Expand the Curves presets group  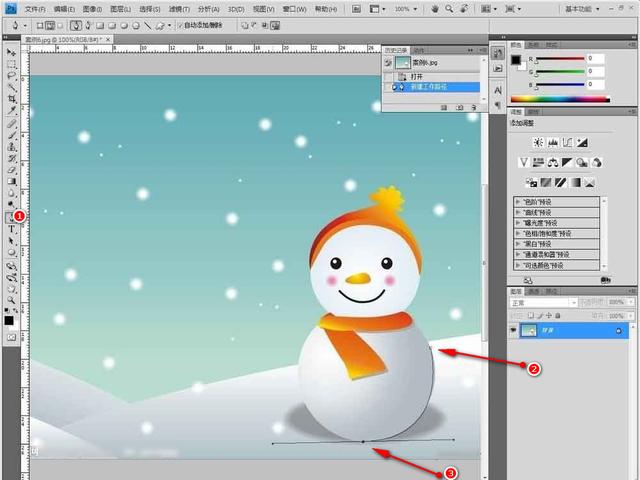519,212
